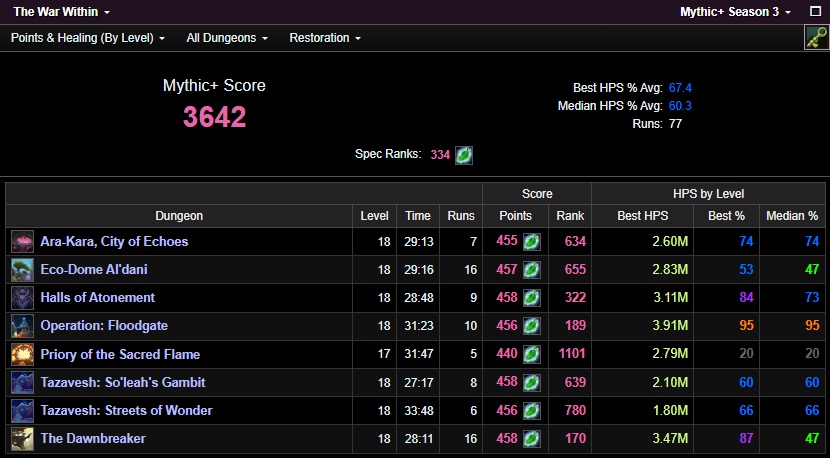Click the Points column header

(x=516, y=216)
